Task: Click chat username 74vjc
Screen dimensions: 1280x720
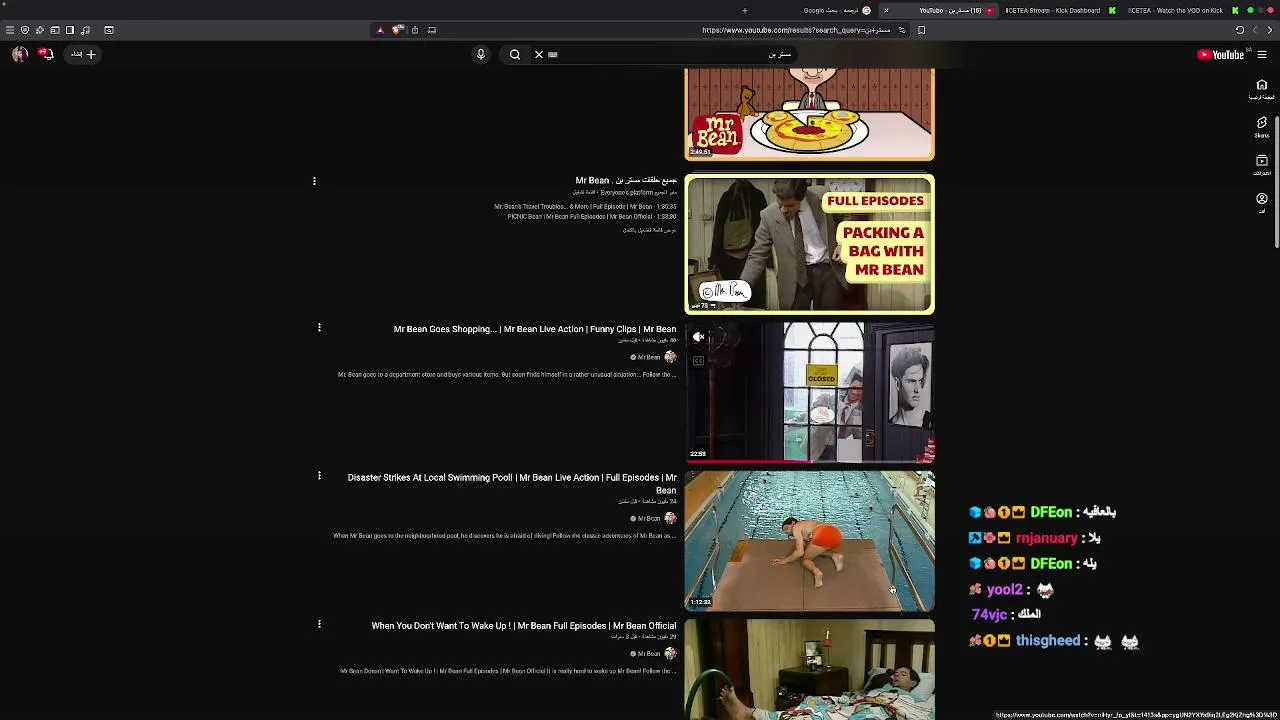Action: click(989, 615)
